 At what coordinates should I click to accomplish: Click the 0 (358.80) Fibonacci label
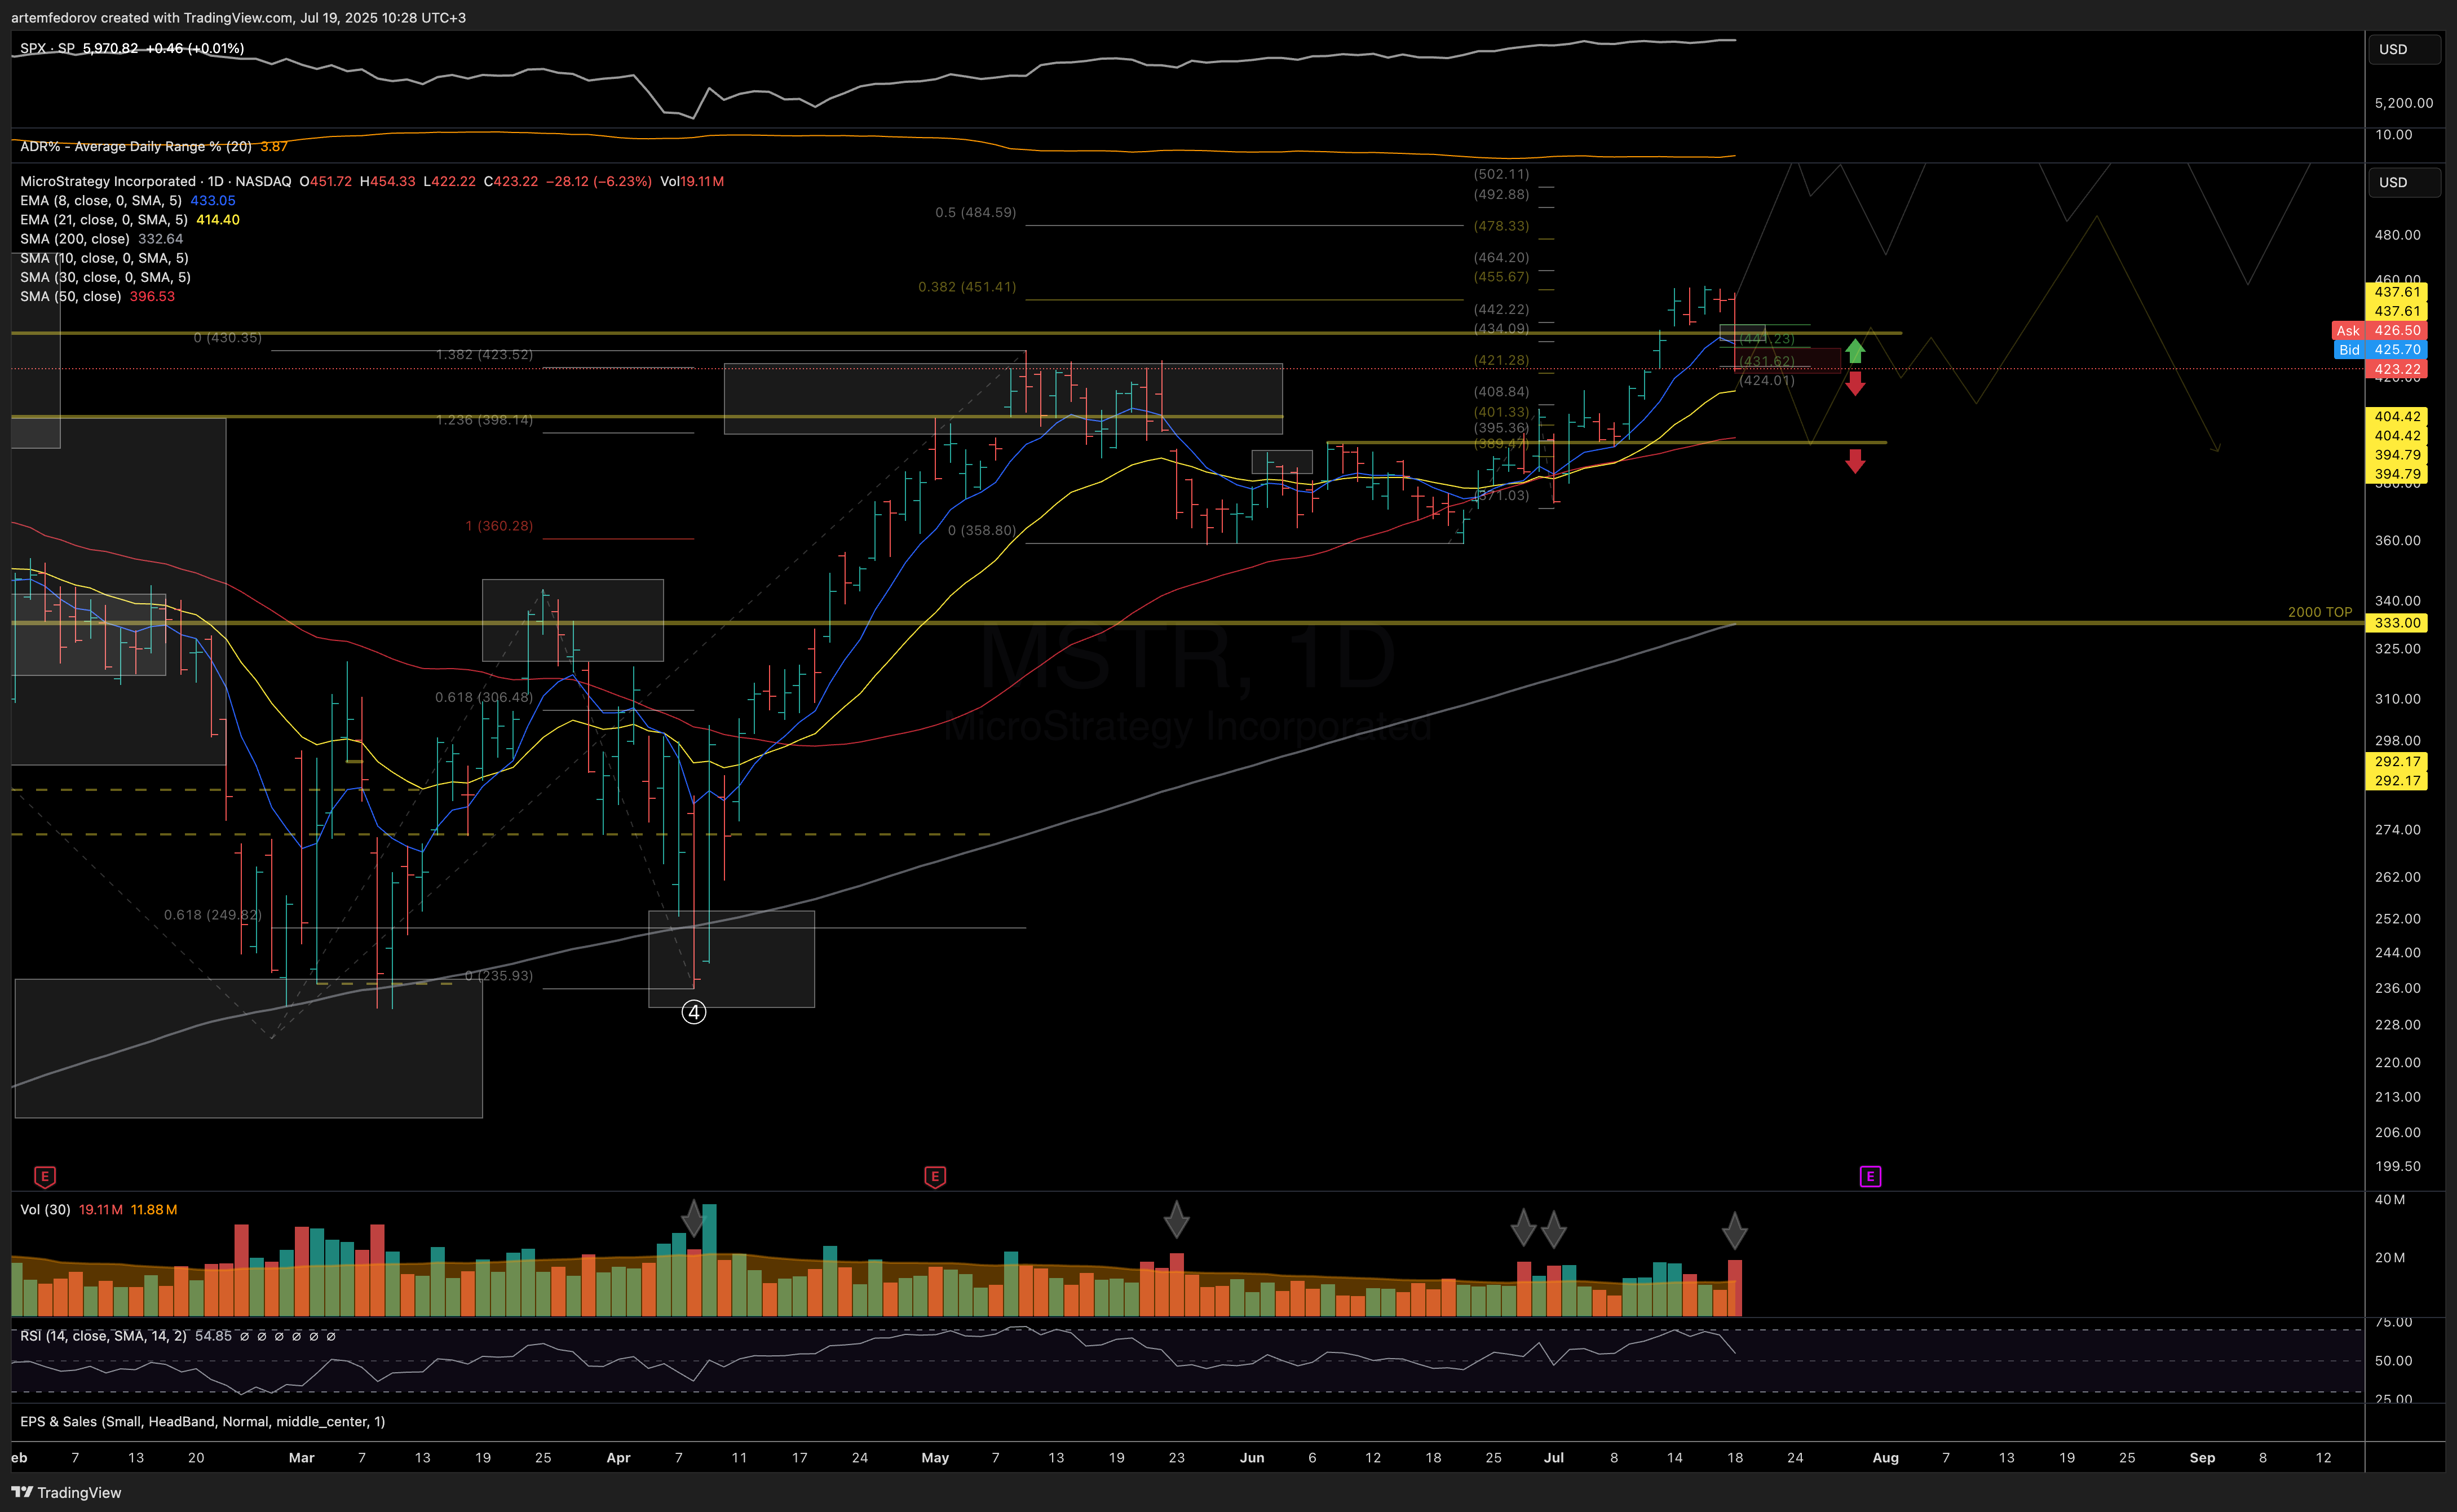(982, 530)
